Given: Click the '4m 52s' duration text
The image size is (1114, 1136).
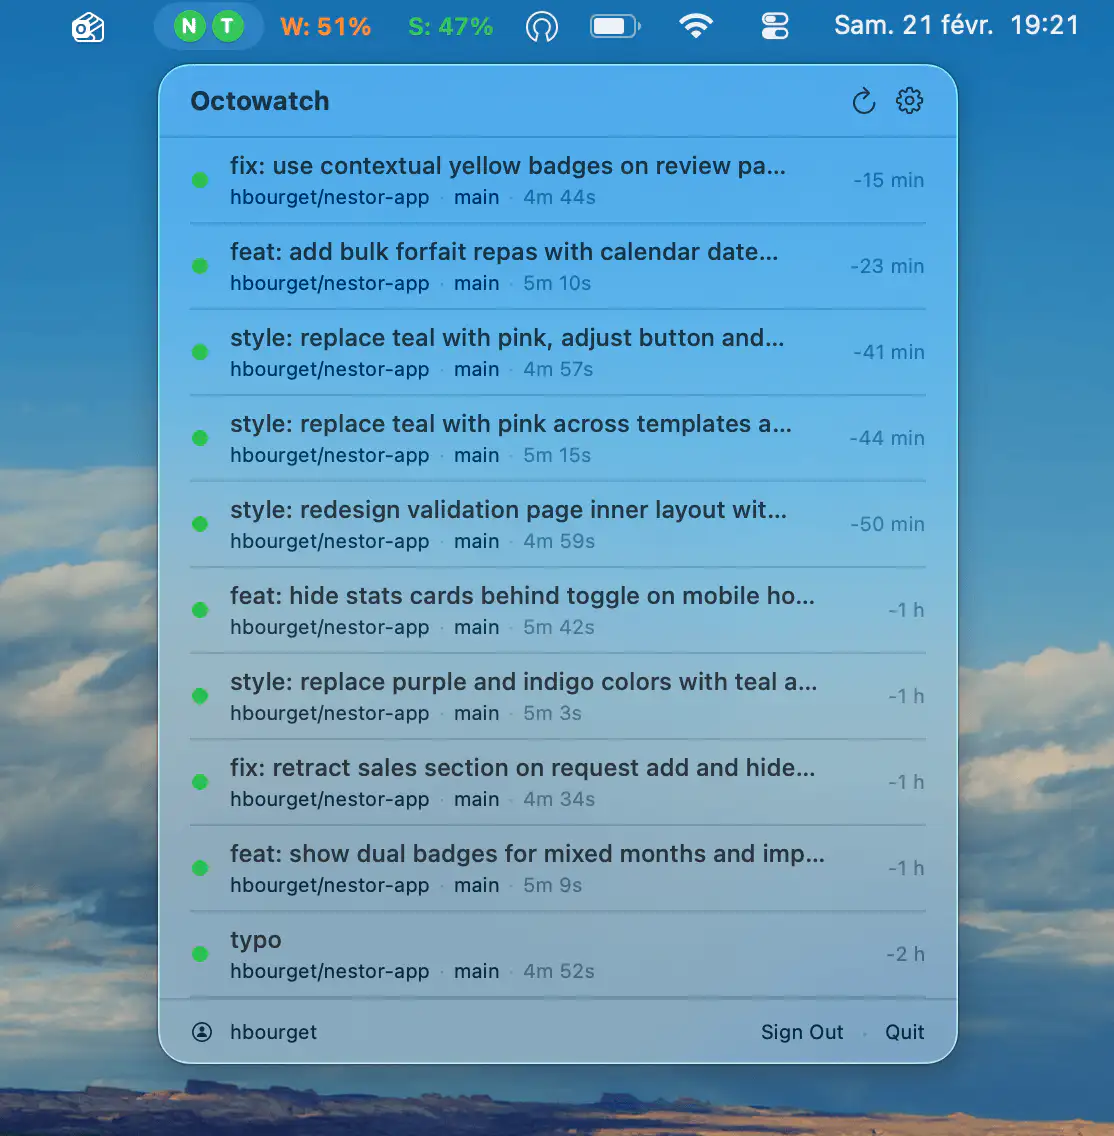Looking at the screenshot, I should [558, 972].
